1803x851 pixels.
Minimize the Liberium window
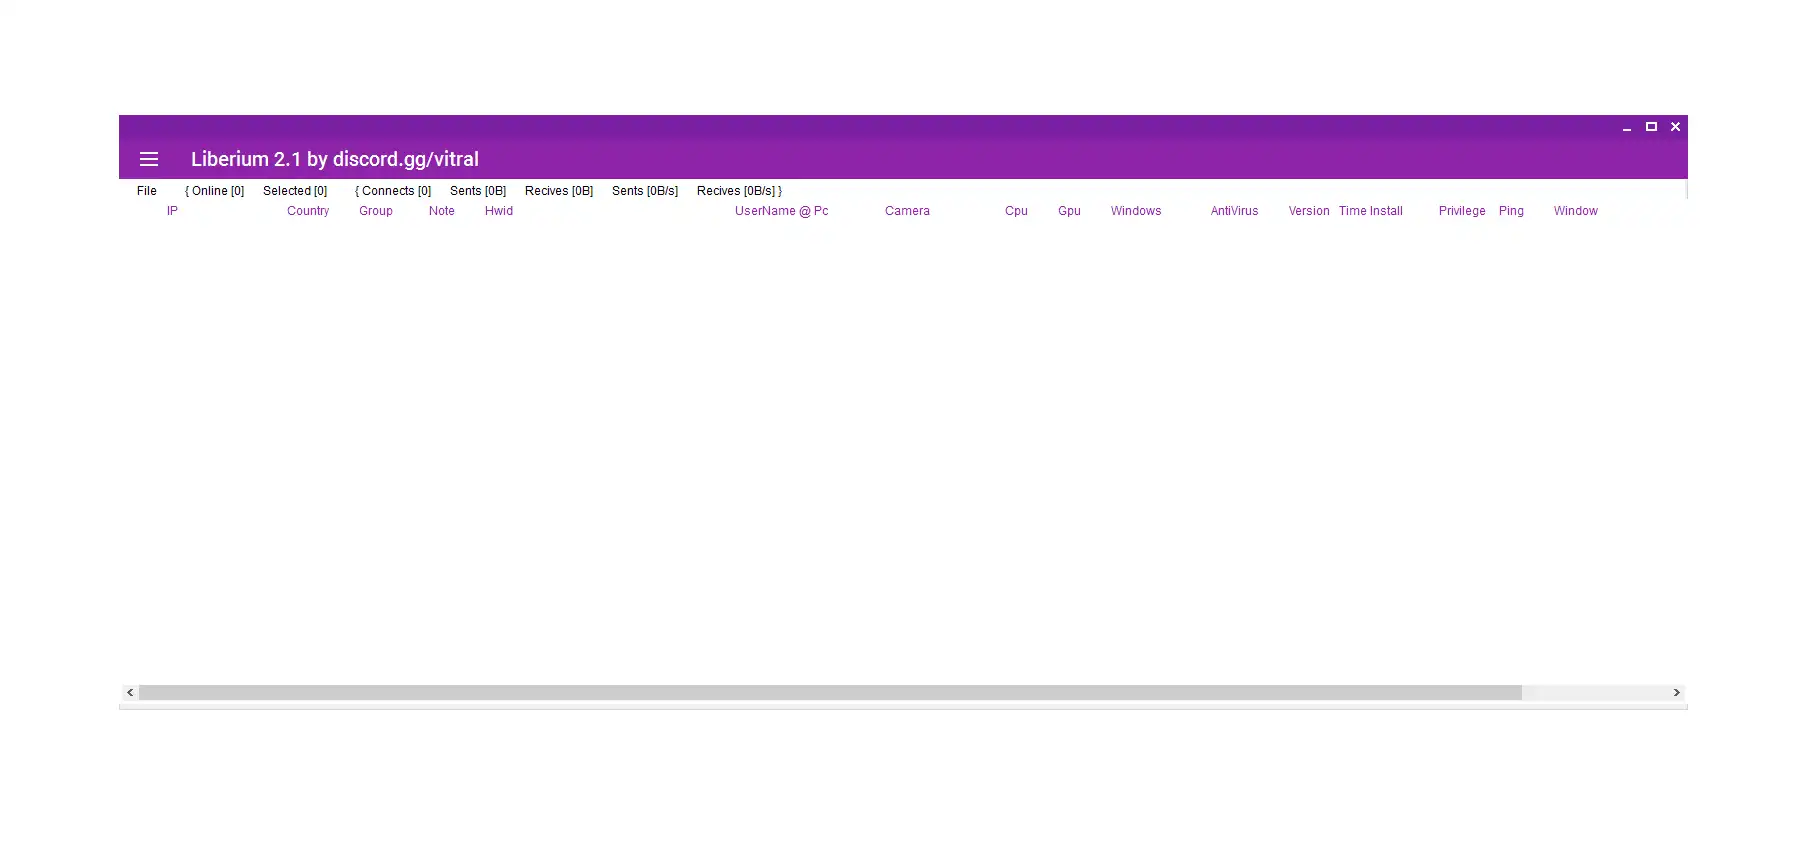point(1627,127)
